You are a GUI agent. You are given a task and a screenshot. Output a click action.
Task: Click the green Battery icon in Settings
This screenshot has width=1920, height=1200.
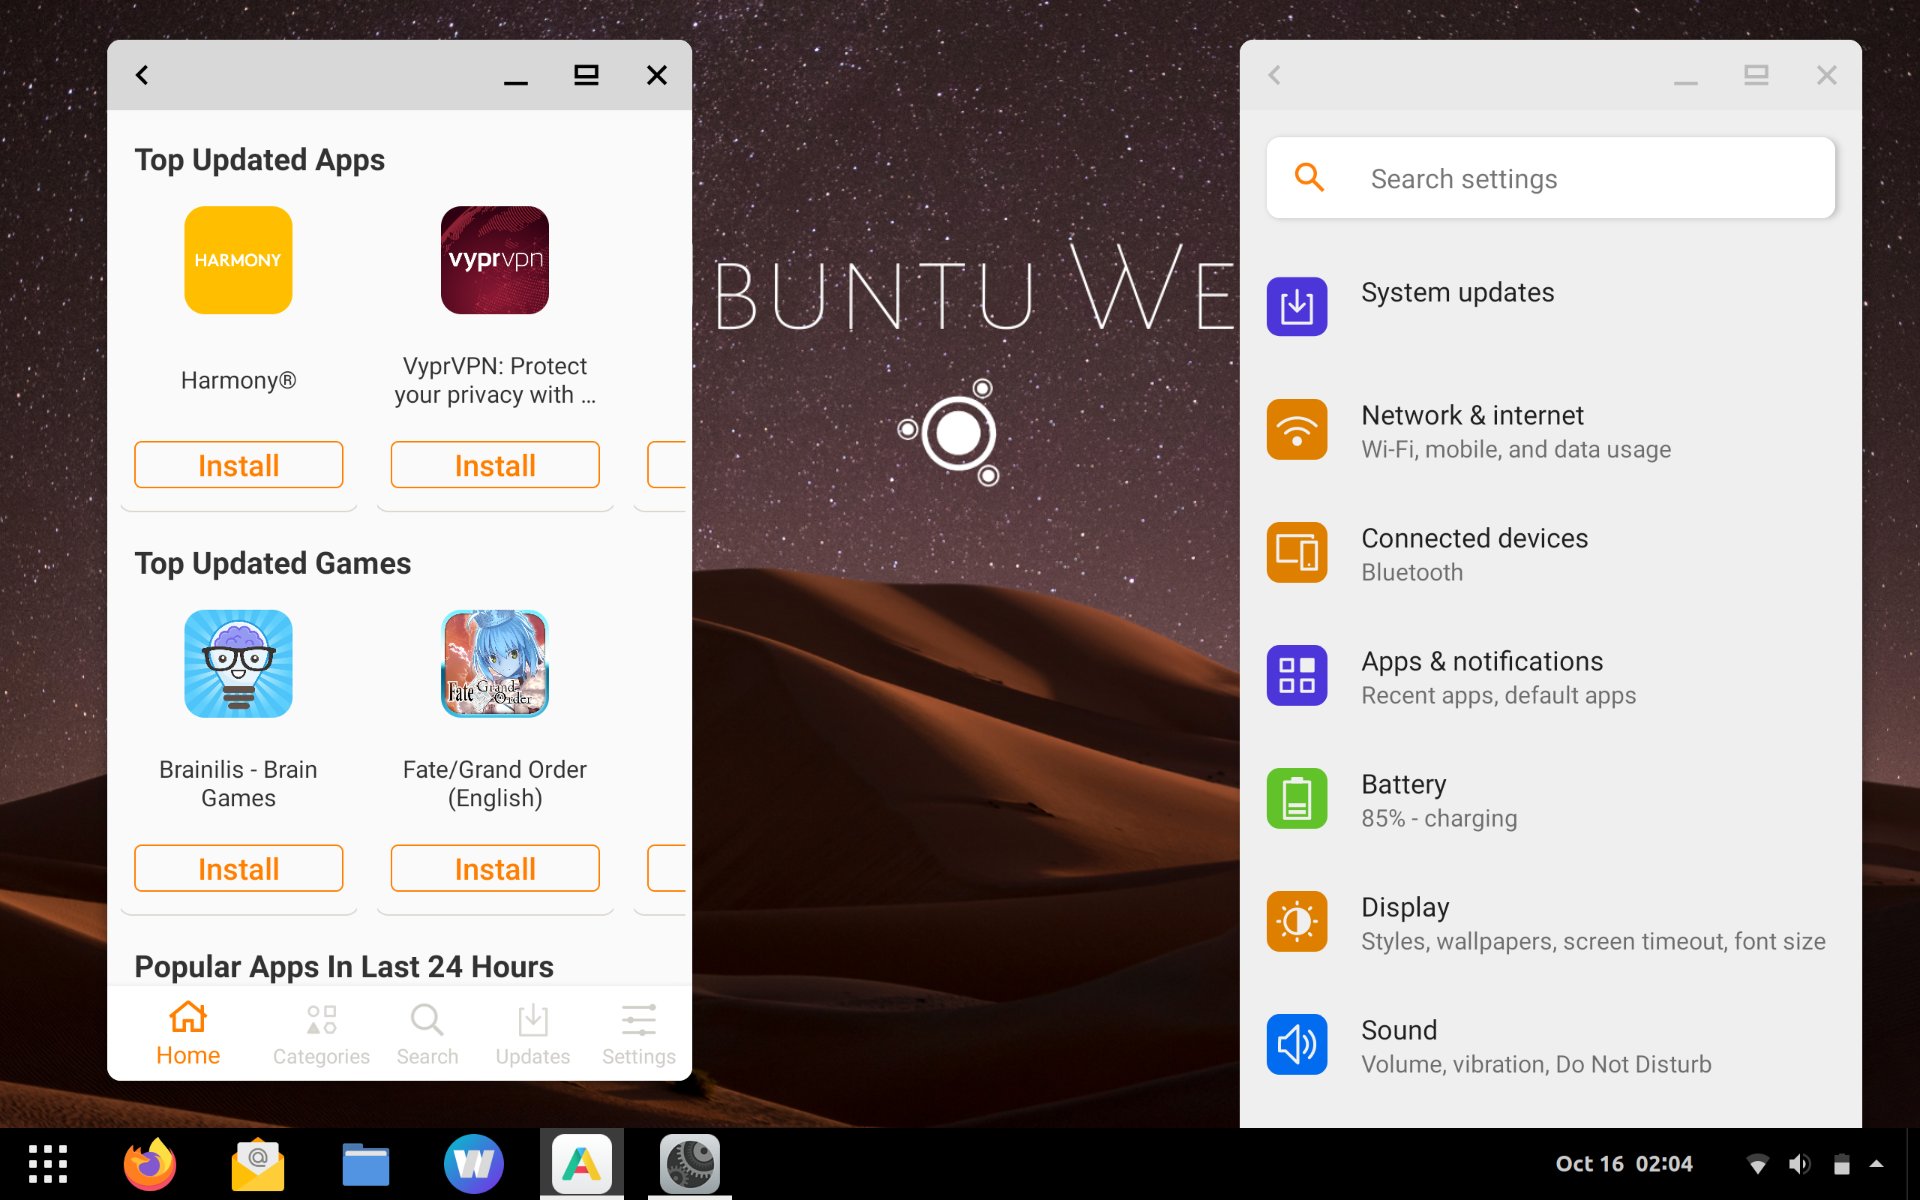[1297, 798]
